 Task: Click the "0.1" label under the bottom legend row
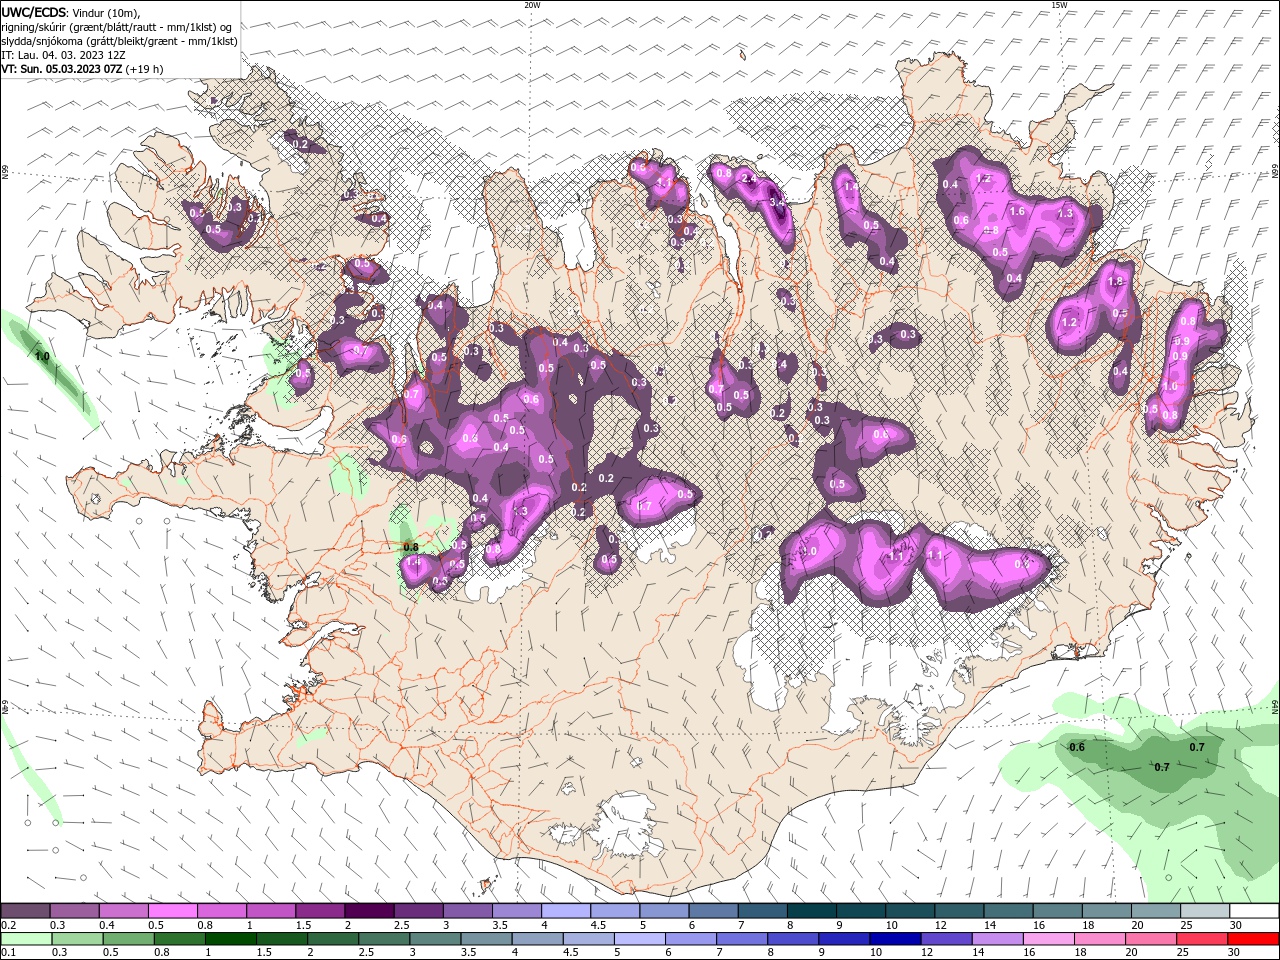(8, 953)
